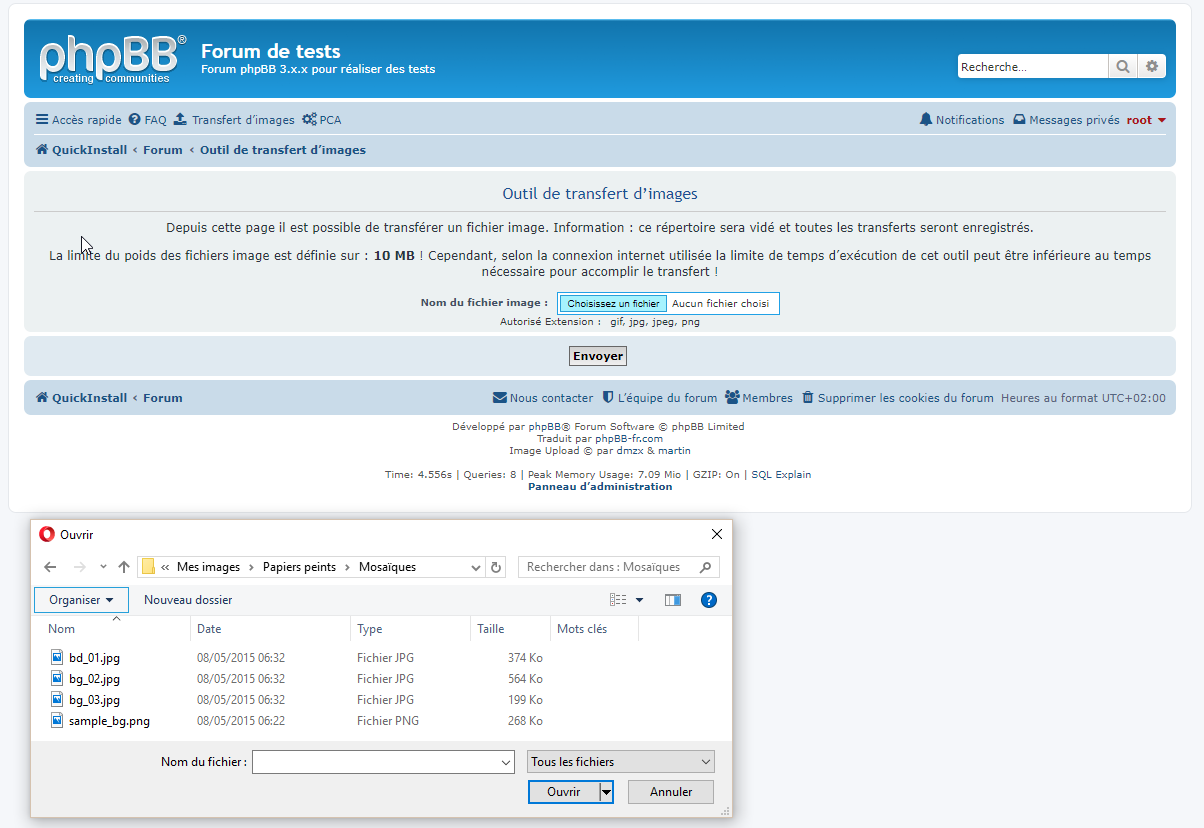Expand the Organiser dropdown

coord(81,600)
